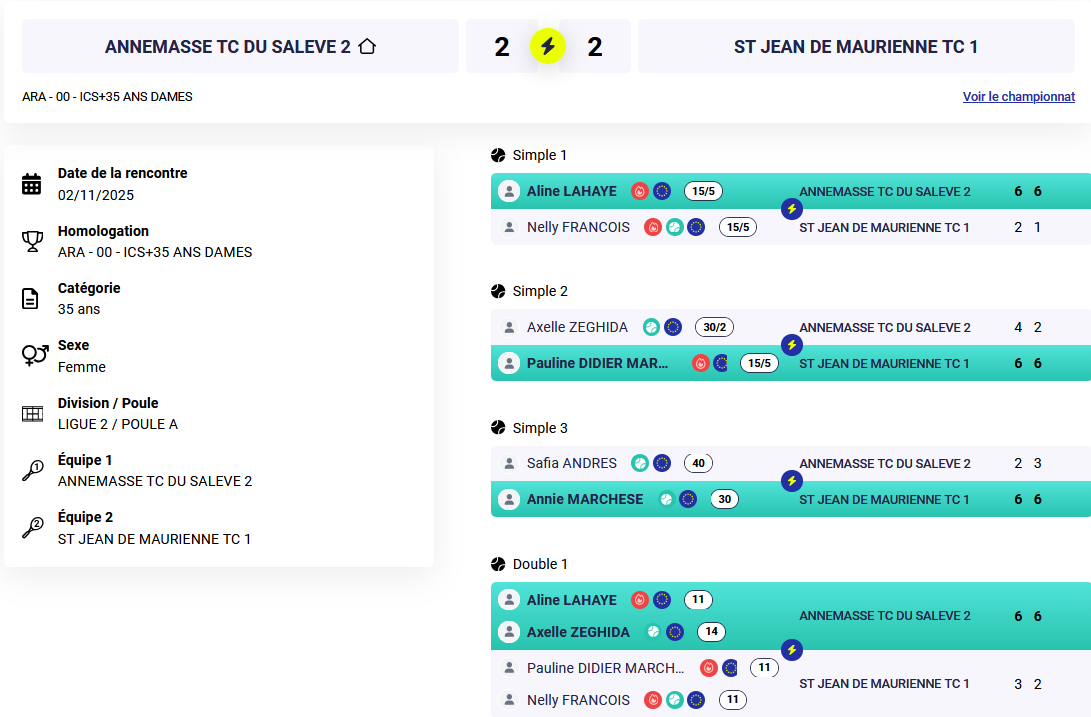
Task: Click the calendar icon beside Date de la rencontre
Action: click(x=32, y=184)
